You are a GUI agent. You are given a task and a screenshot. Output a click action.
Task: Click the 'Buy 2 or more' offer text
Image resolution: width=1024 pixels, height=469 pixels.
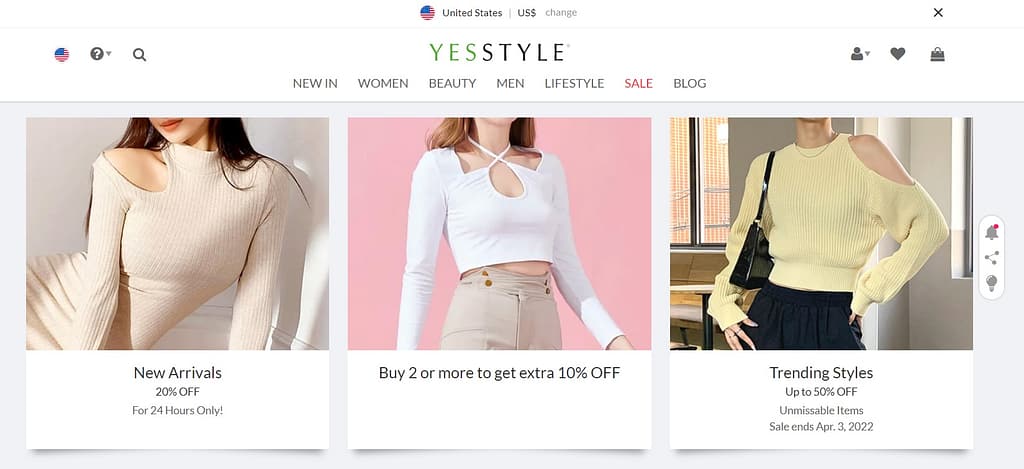tap(499, 373)
